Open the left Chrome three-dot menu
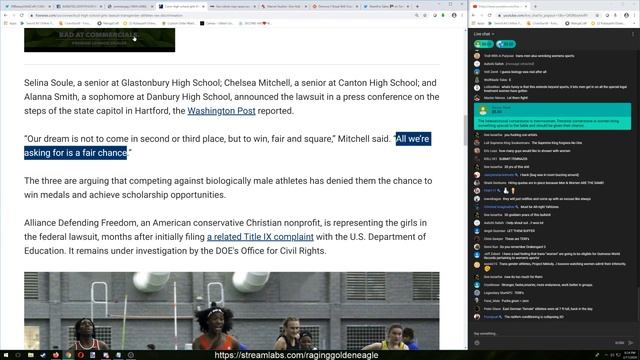 tap(462, 15)
